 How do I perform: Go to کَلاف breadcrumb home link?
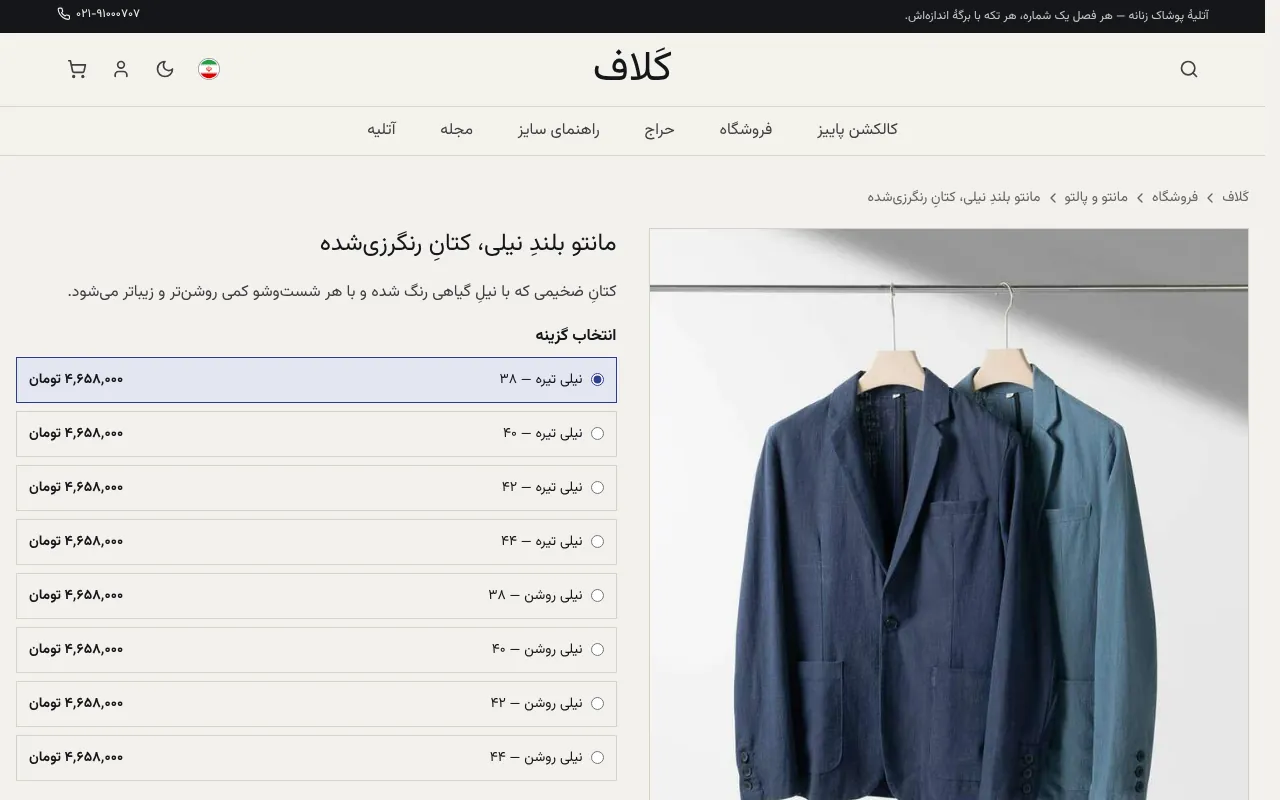1235,197
